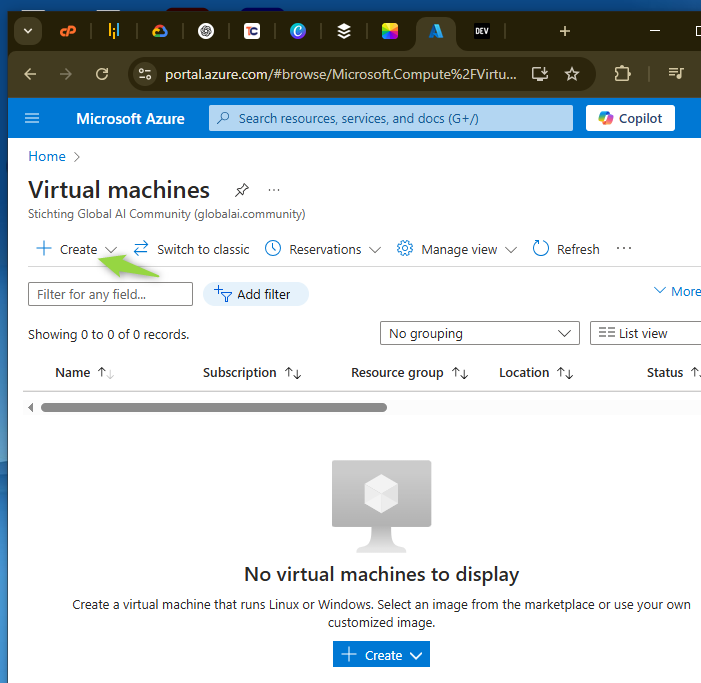The width and height of the screenshot is (701, 683).
Task: Open Copilot in Azure
Action: (630, 118)
